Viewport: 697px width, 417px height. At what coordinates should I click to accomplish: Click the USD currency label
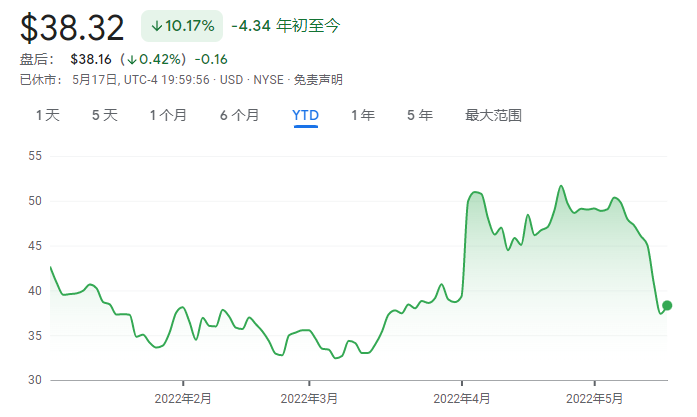[232, 80]
